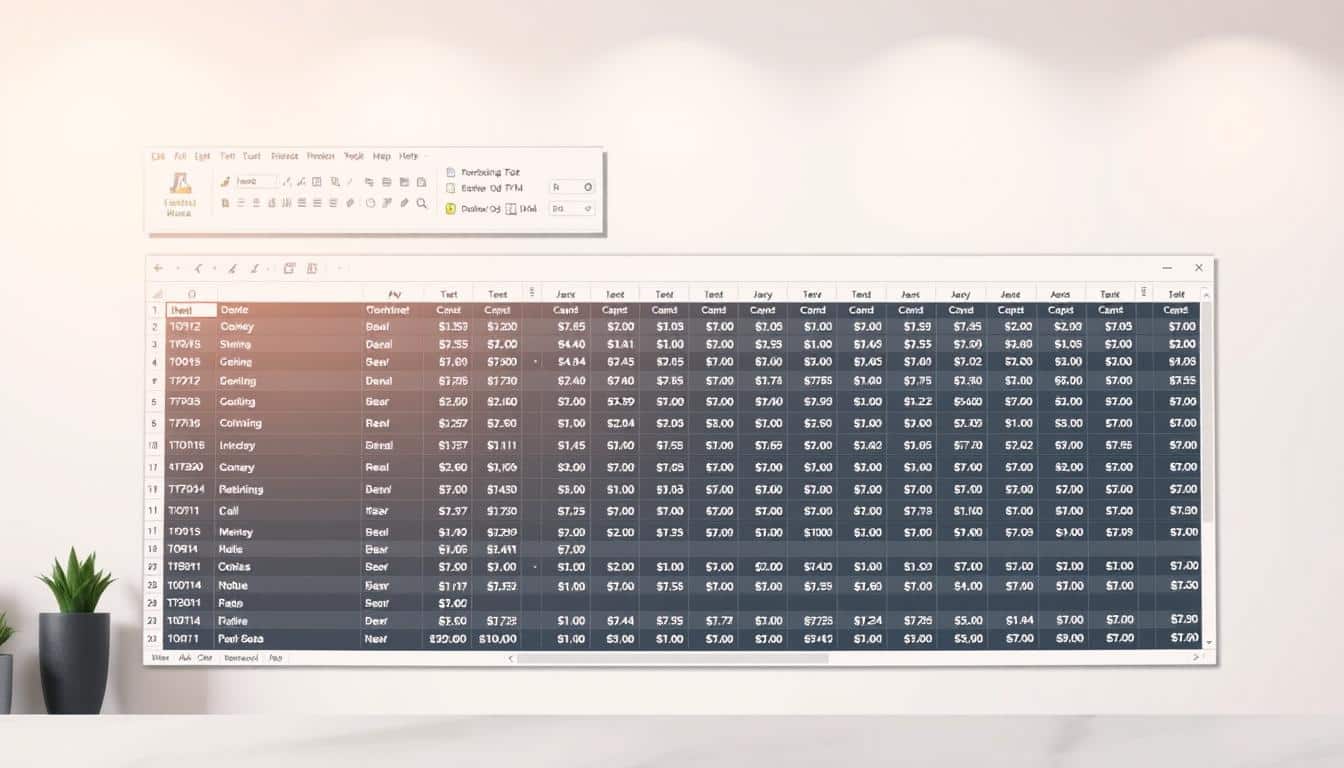Click the back arrow in the spreadsheet window

(x=158, y=268)
